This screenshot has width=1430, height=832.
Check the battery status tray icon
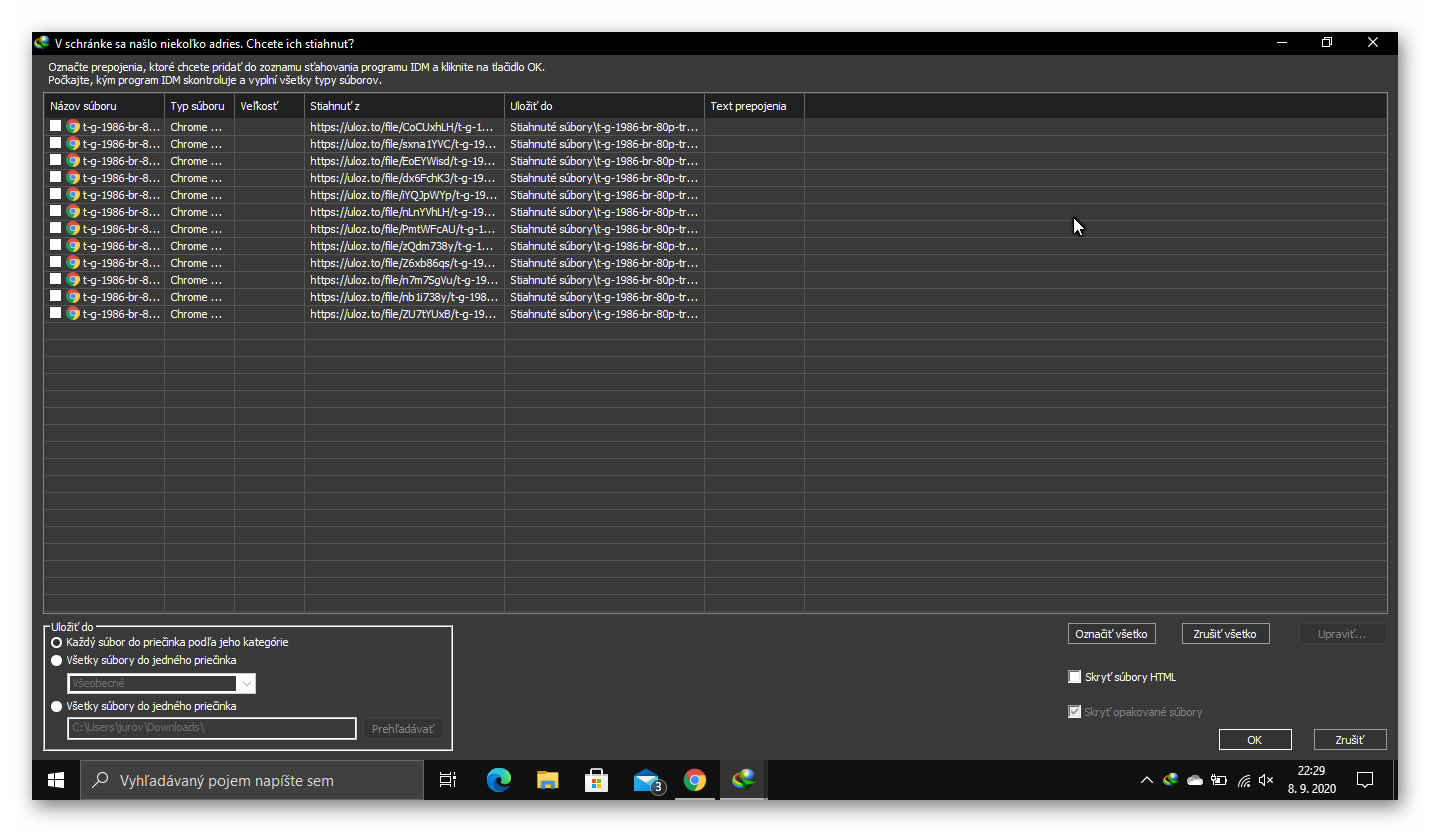(1218, 780)
